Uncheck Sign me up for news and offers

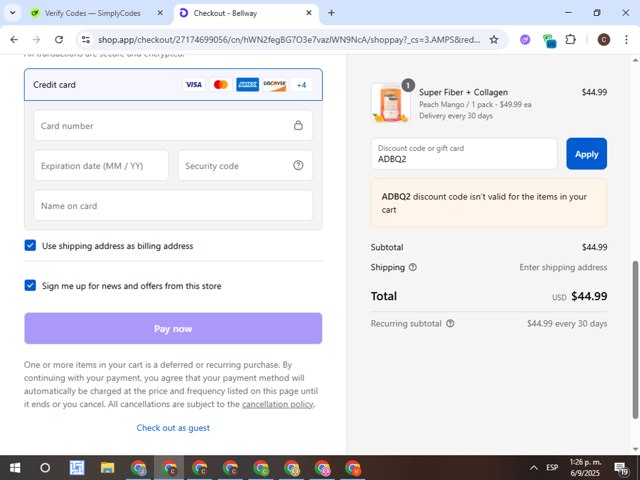tap(30, 285)
